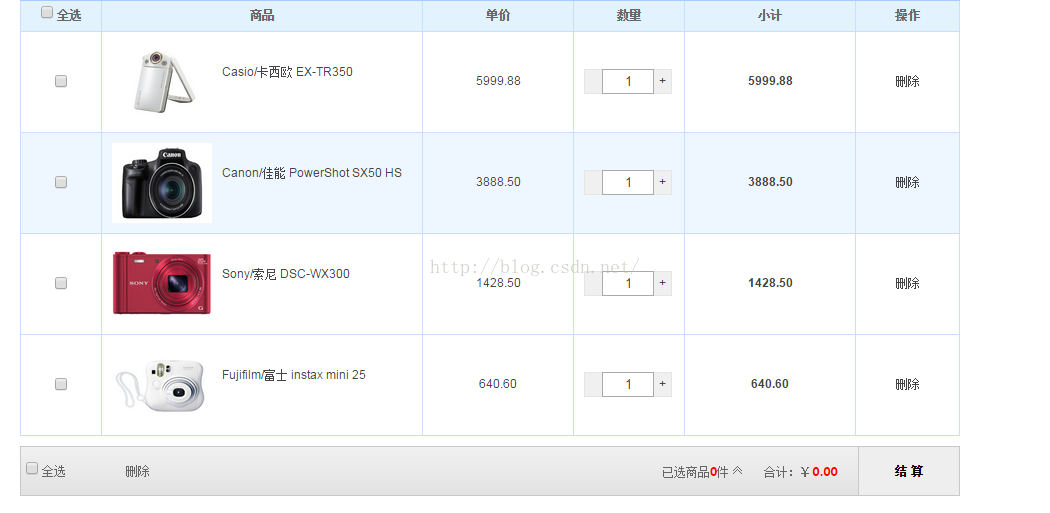Click the 数量 column header
The height and width of the screenshot is (513, 1050).
[x=629, y=15]
